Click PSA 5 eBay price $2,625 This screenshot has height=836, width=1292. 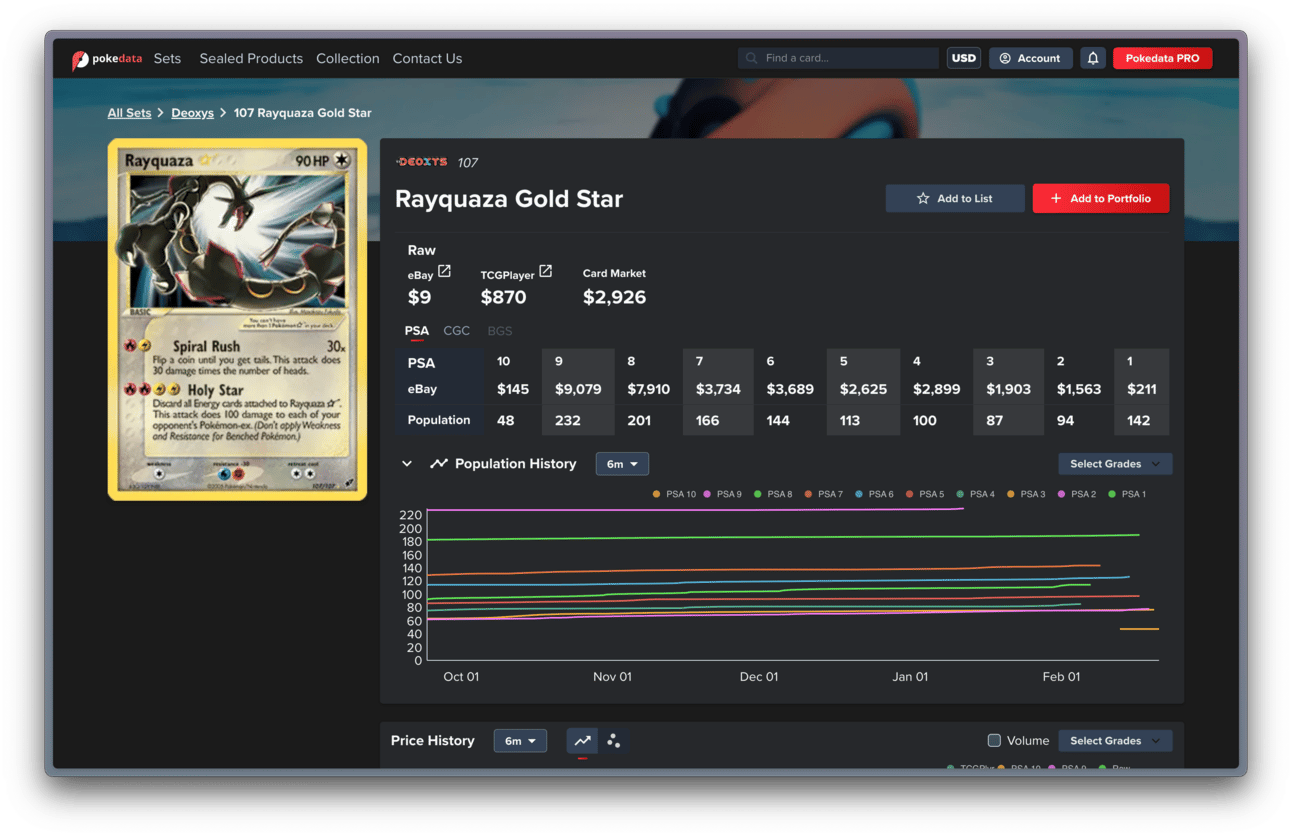[864, 389]
